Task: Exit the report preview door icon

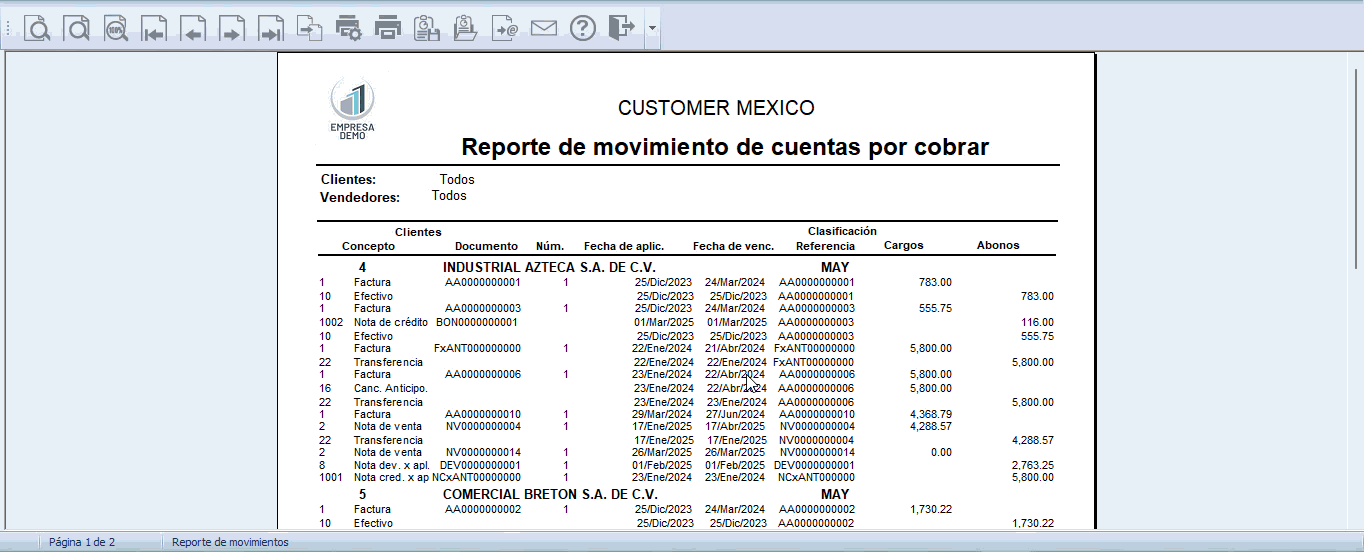Action: pyautogui.click(x=622, y=28)
